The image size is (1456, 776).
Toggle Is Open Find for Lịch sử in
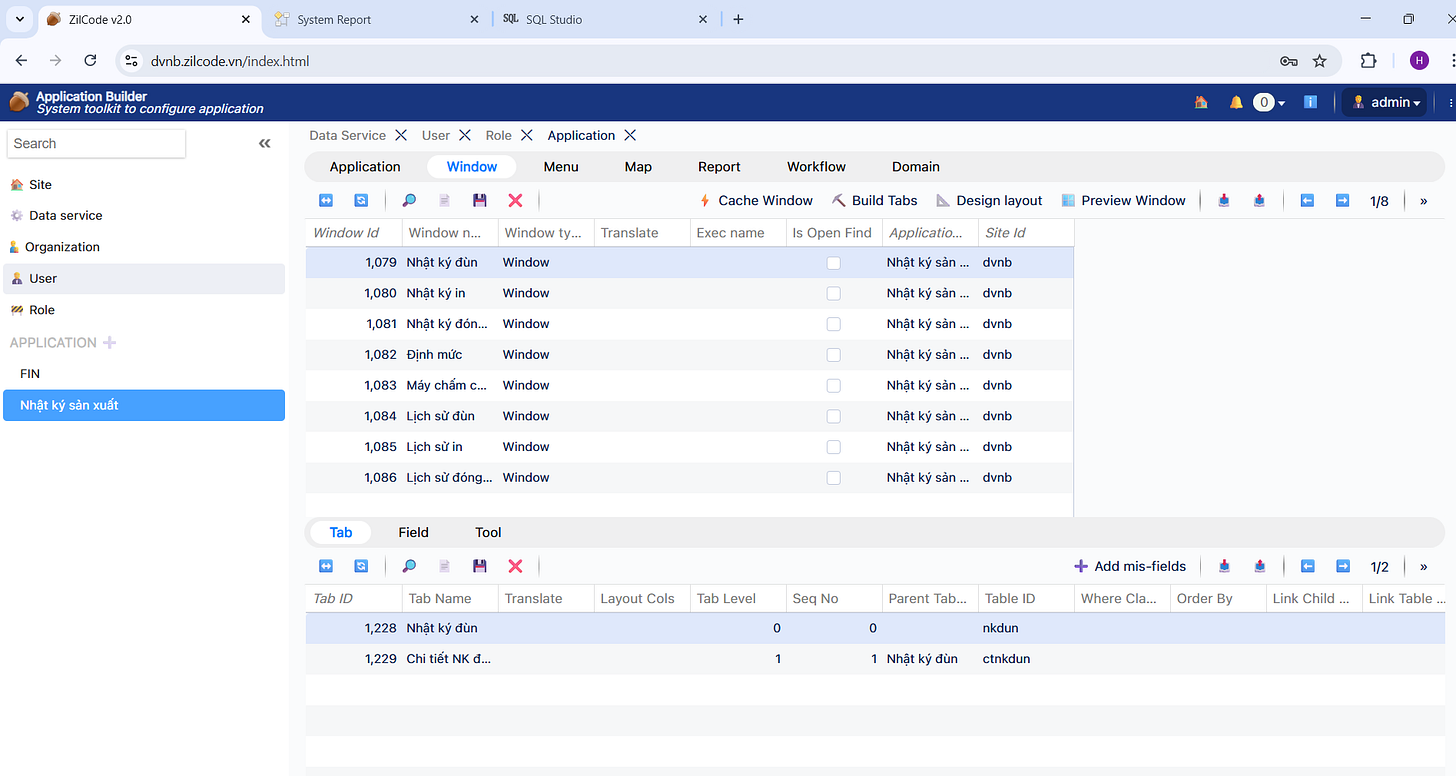[834, 447]
